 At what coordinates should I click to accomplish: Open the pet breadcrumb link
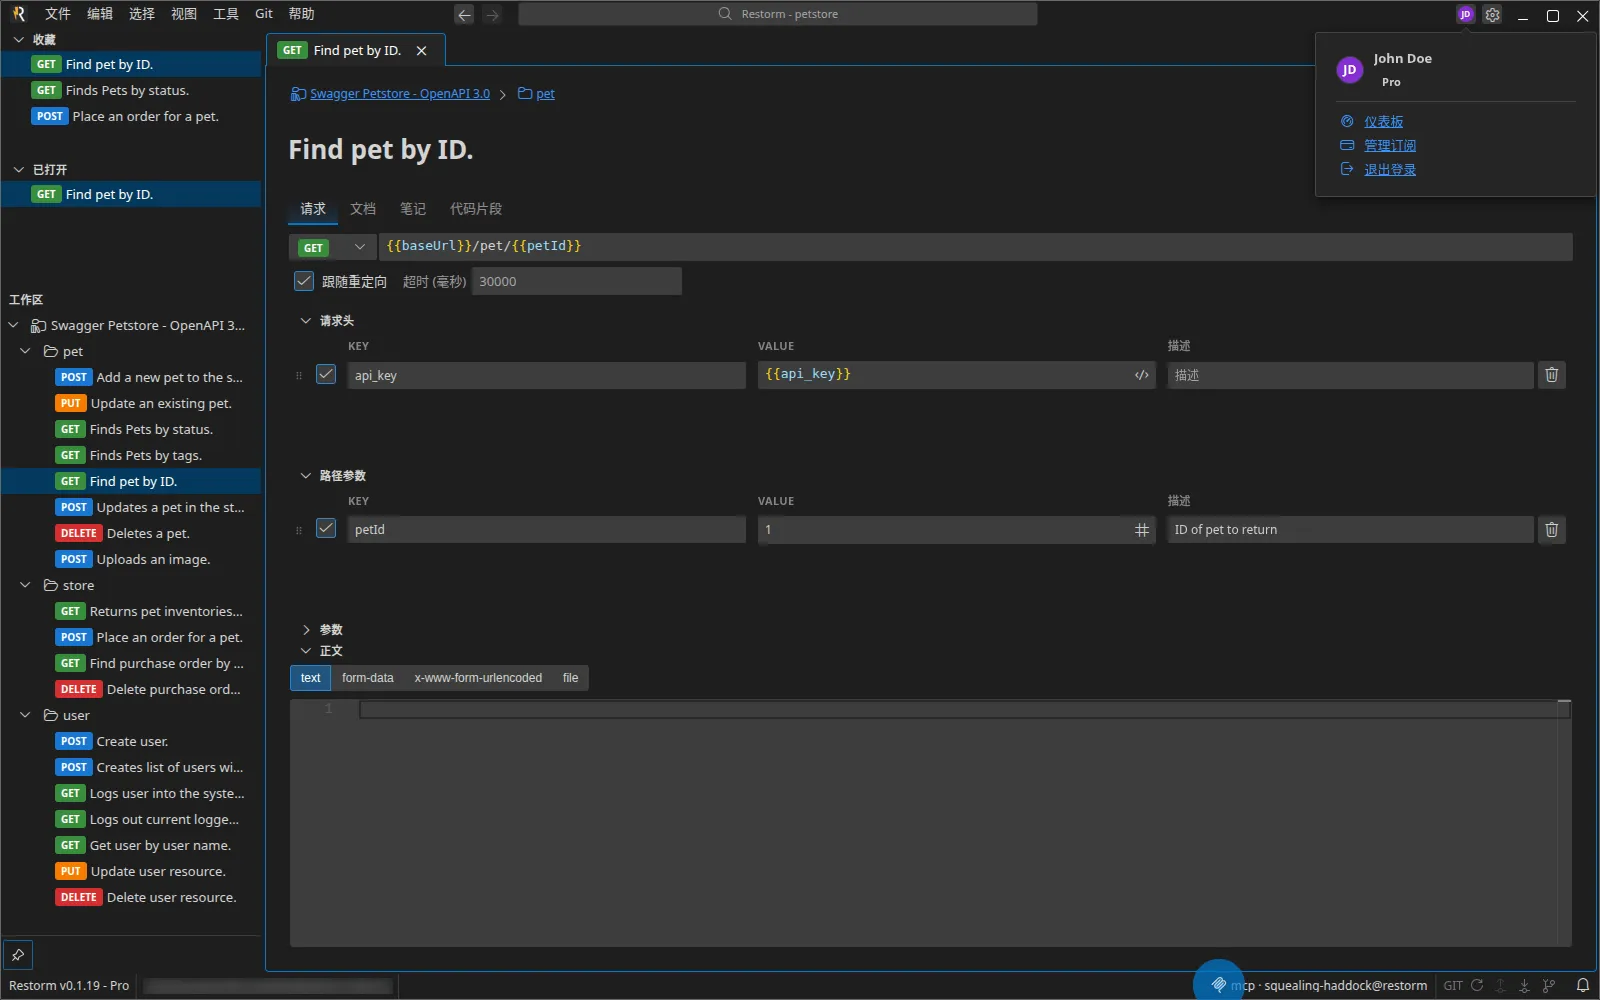click(545, 94)
